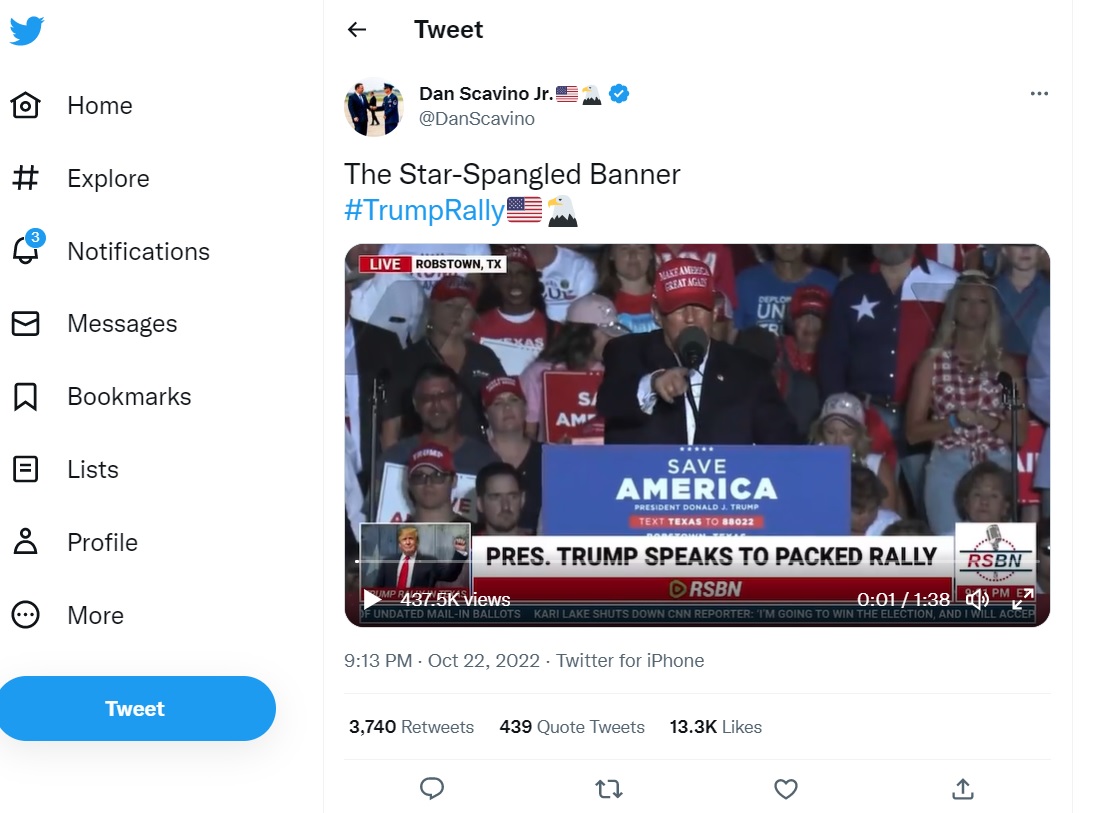Like the tweet with the heart icon
This screenshot has width=1097, height=813.
point(785,789)
